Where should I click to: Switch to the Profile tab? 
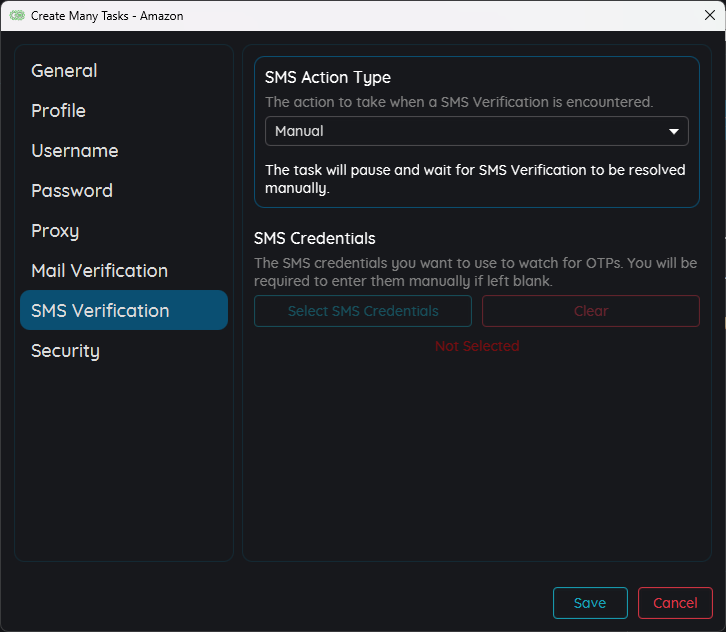(58, 111)
